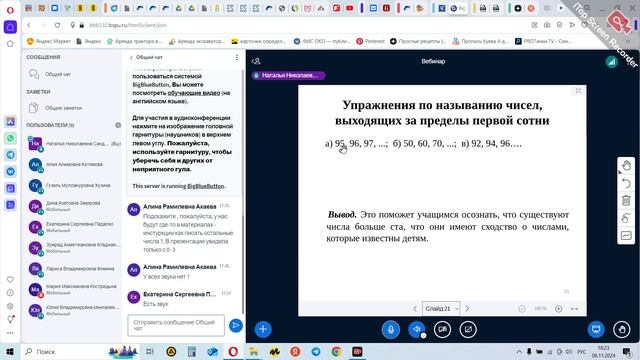640x360 pixels.
Task: Open the Windows Start menu
Action: click(x=10, y=351)
